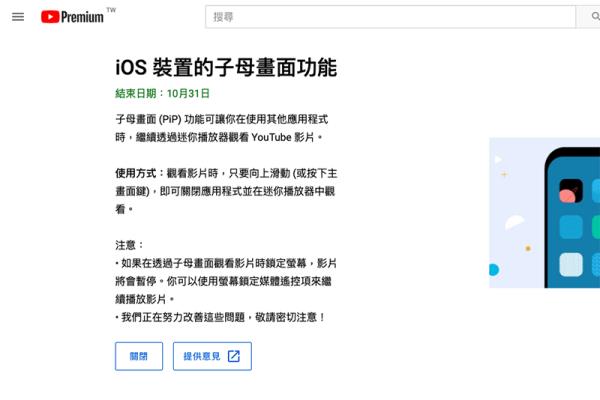Click inside the 搜尋 search field
This screenshot has height=400, width=600.
[390, 17]
